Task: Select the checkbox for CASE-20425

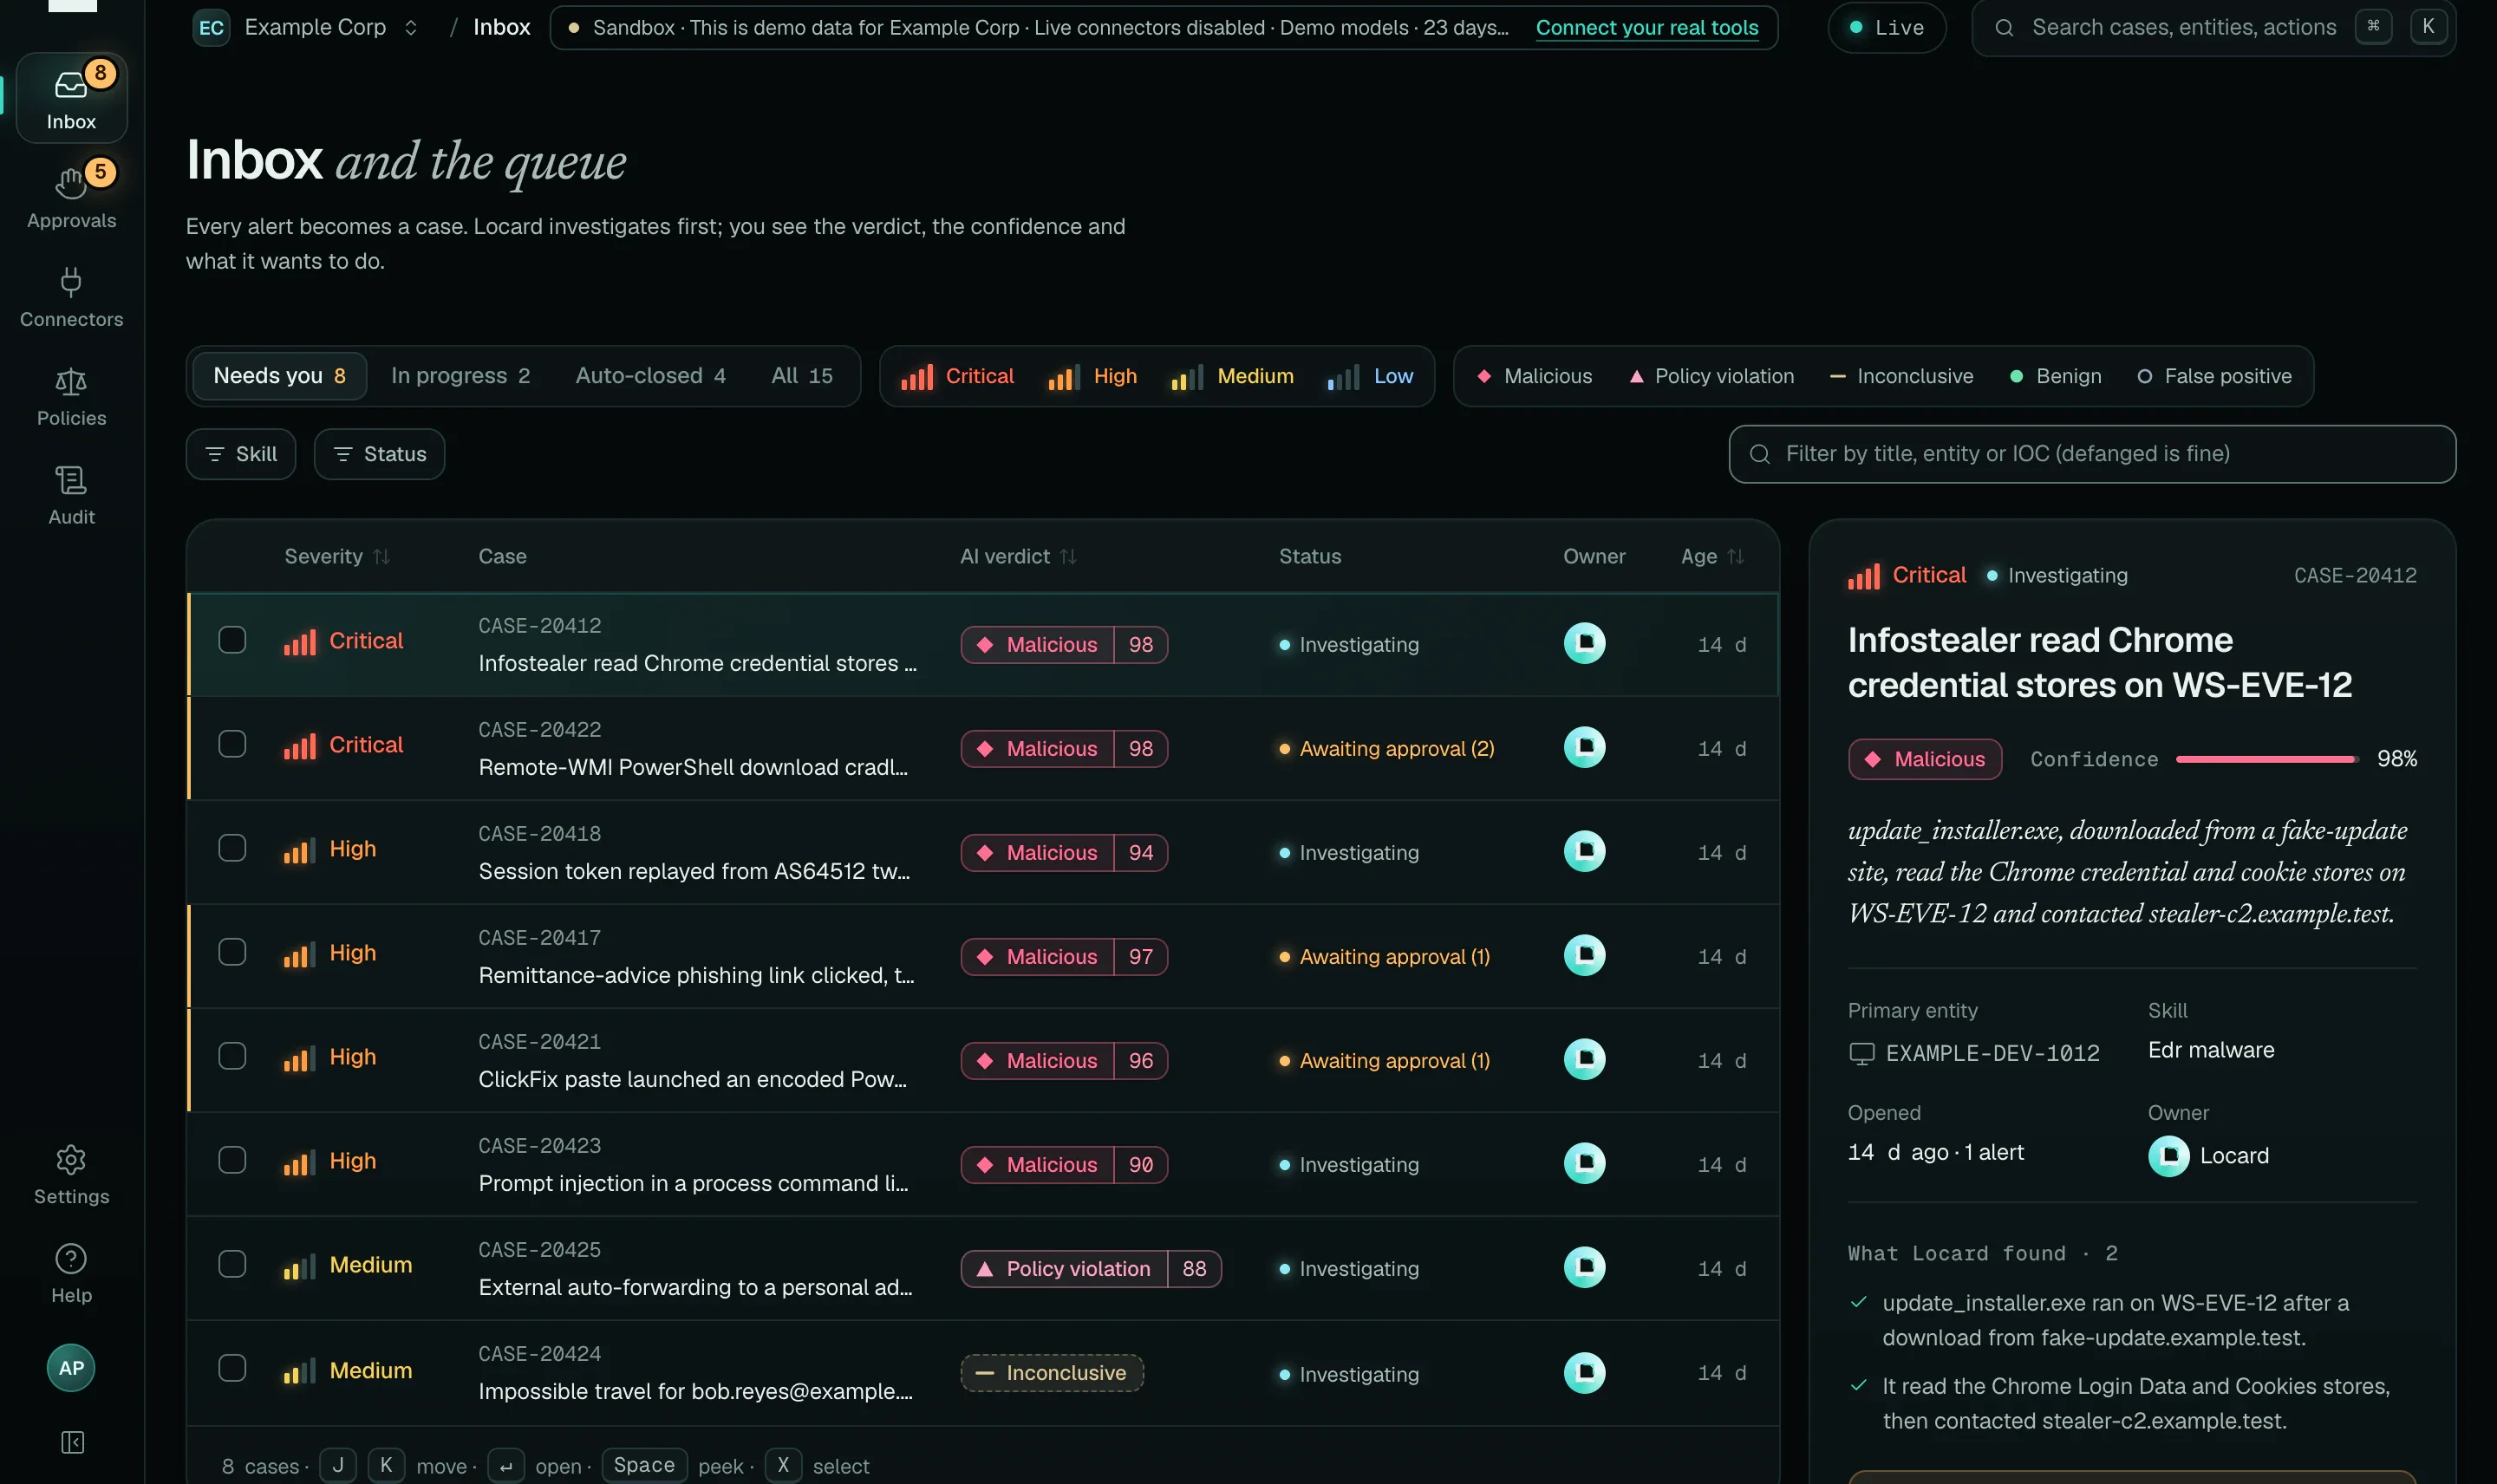Action: pyautogui.click(x=232, y=1263)
